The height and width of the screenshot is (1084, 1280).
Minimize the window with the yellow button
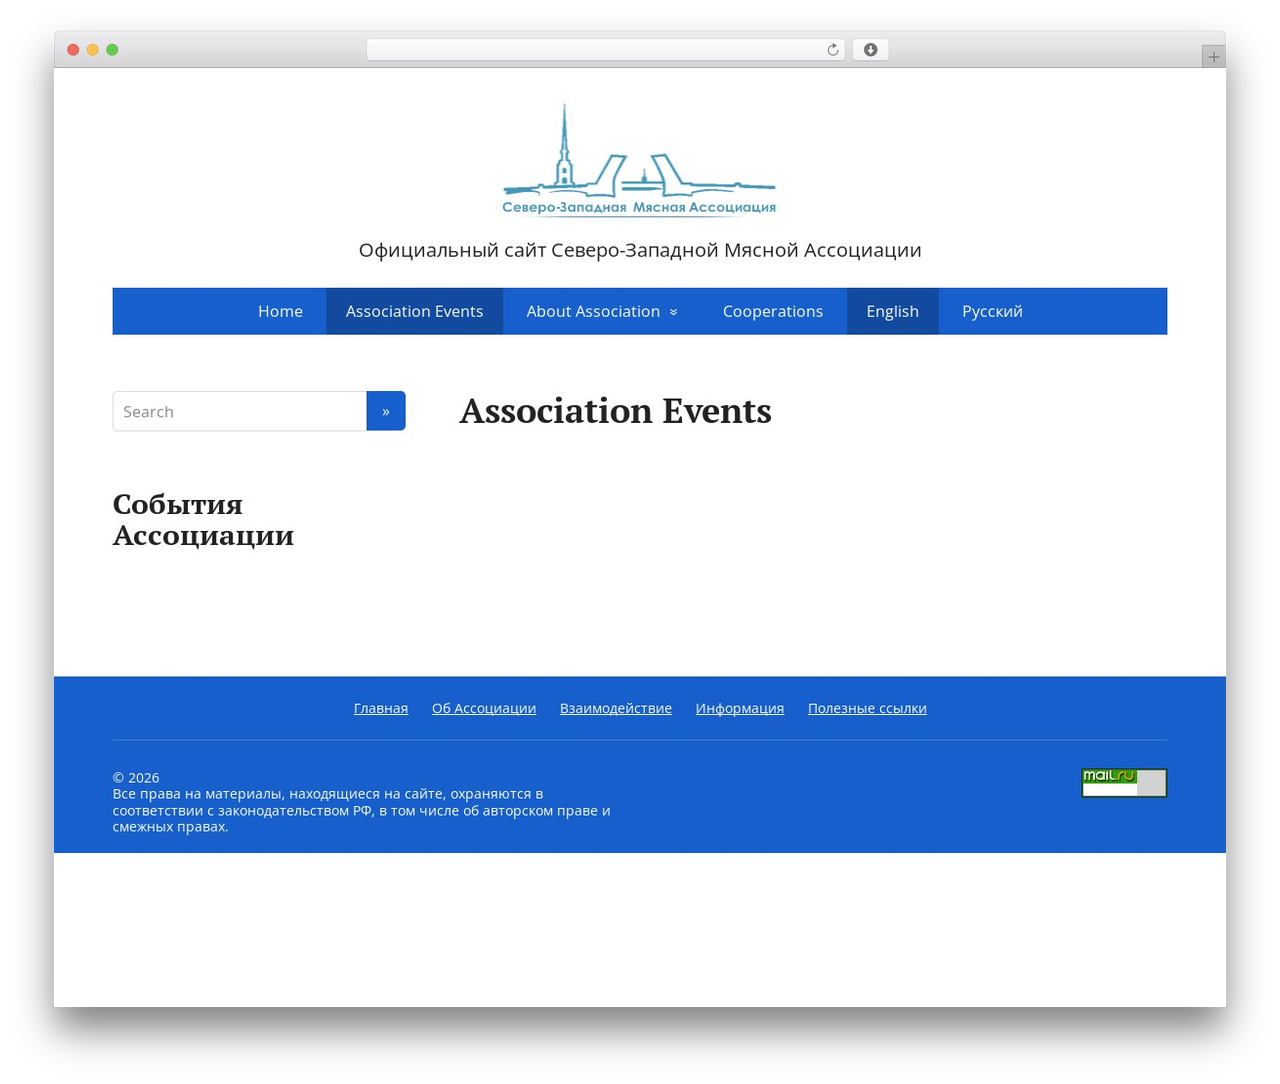click(93, 50)
